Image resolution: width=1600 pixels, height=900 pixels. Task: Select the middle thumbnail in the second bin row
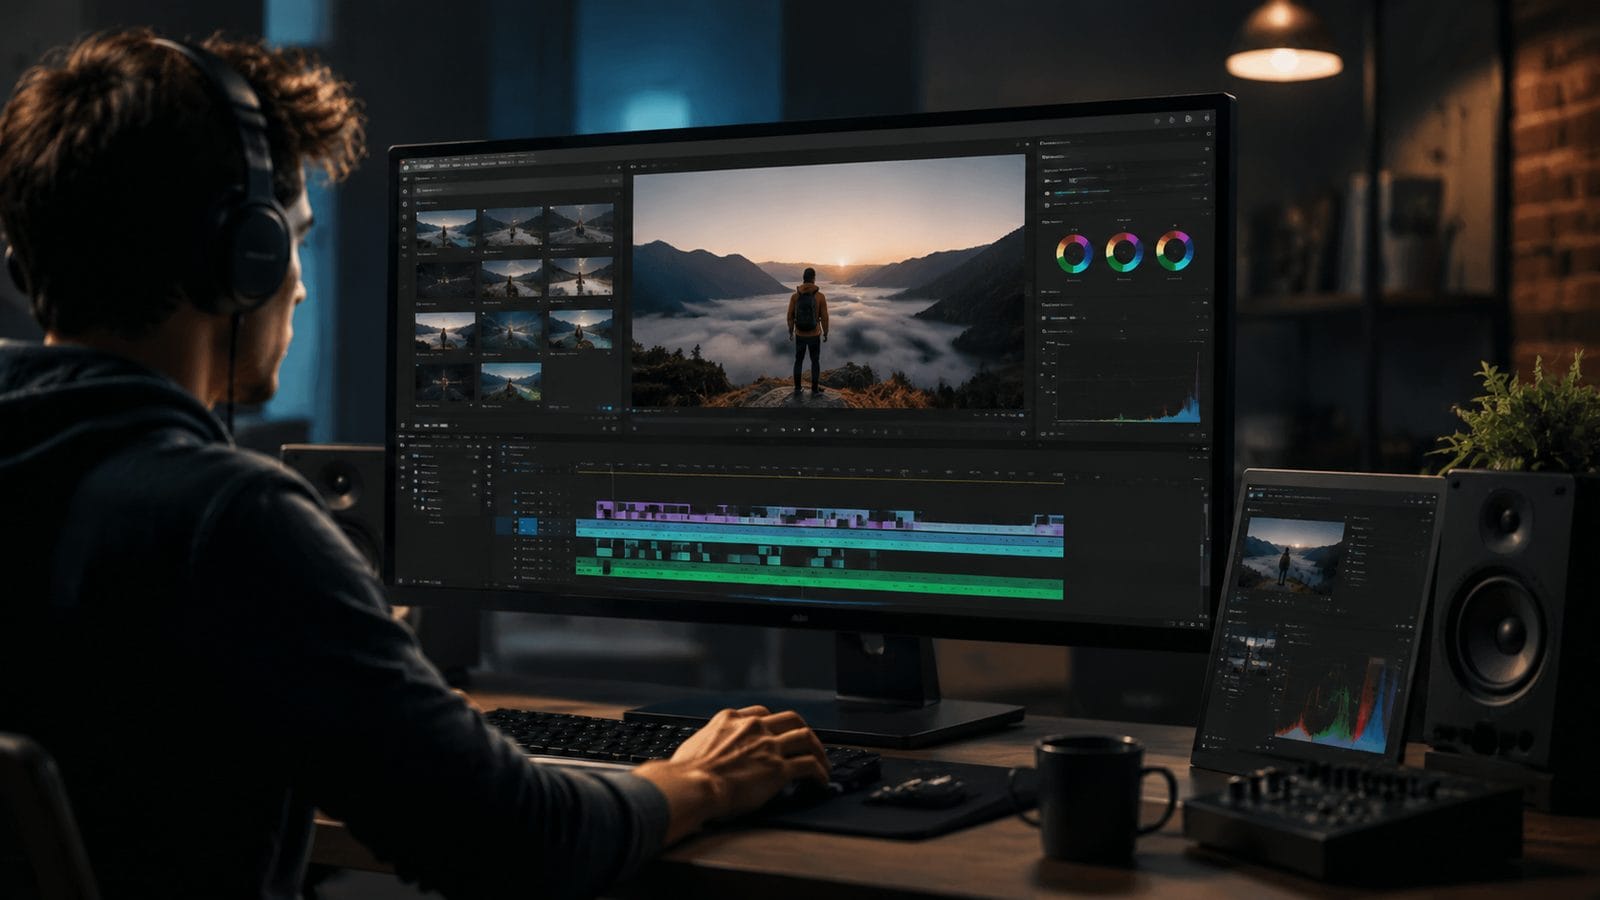(512, 278)
